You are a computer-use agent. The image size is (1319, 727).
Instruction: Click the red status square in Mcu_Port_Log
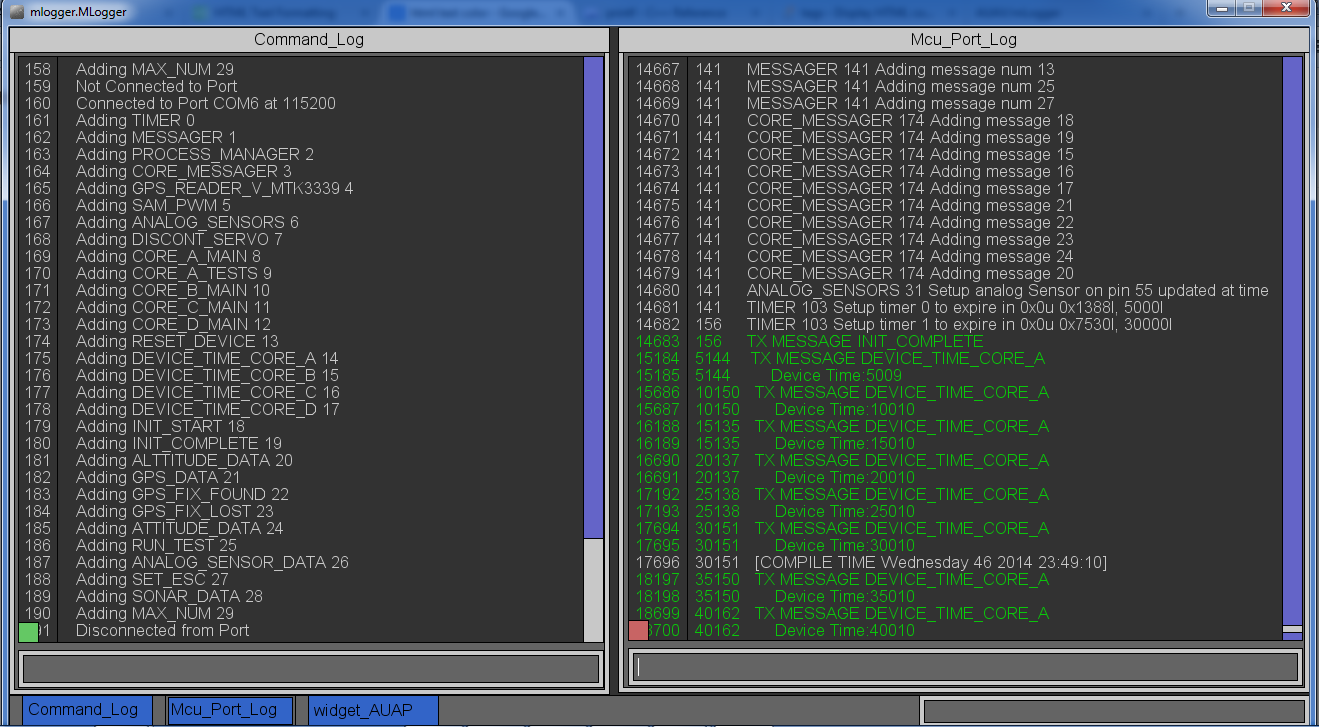coord(638,630)
